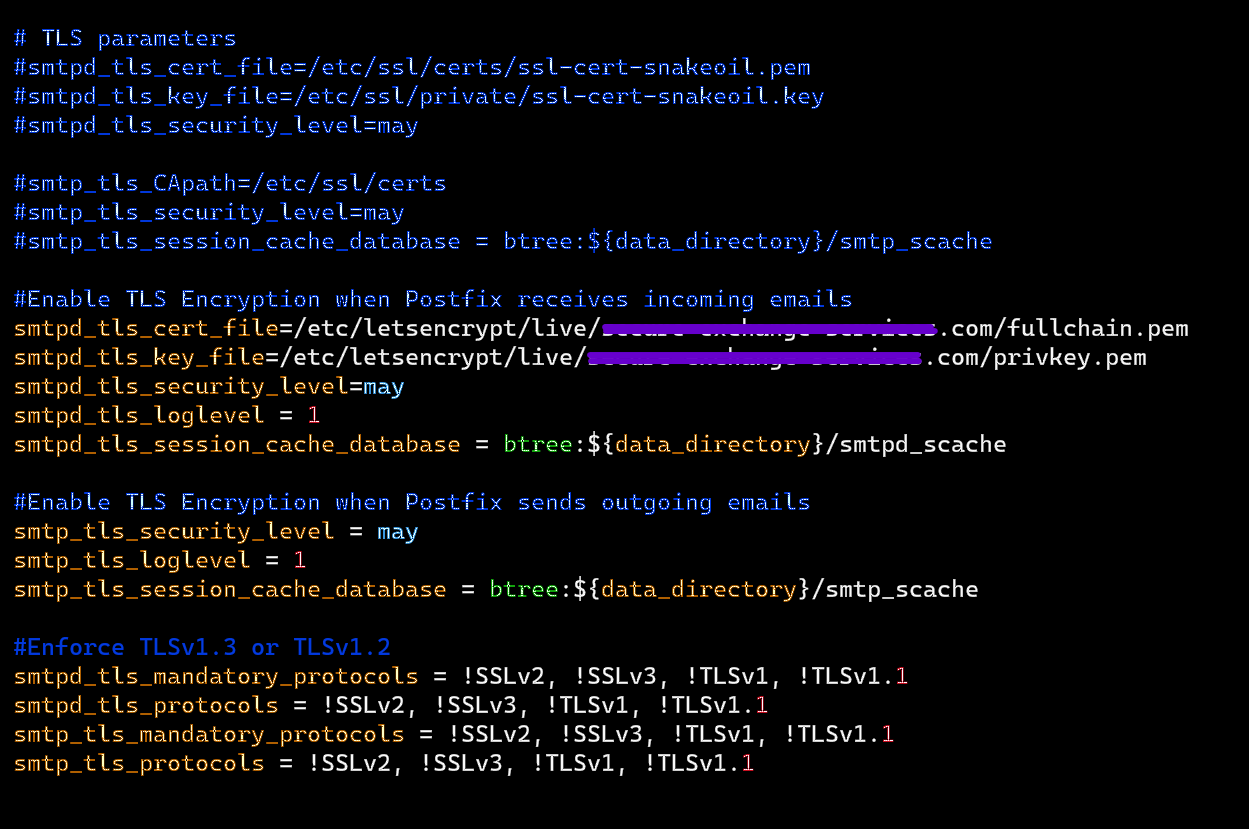Click the 'smtp_tls_protocols' parameter name

pos(139,764)
